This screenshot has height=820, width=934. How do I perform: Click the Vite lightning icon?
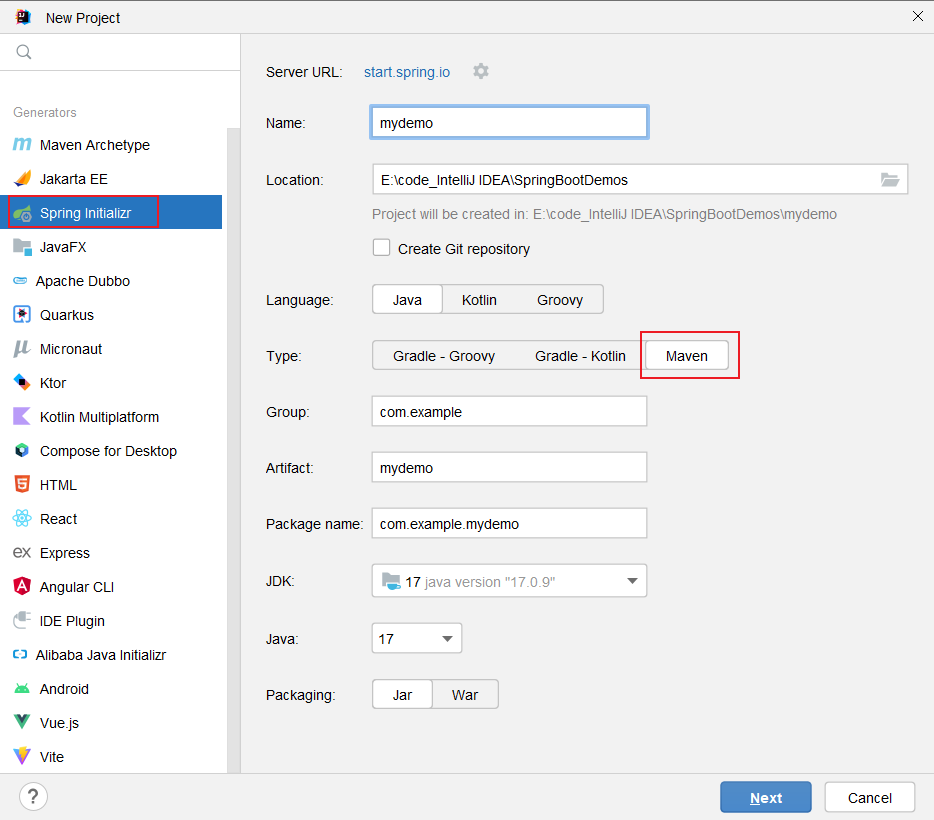[22, 756]
